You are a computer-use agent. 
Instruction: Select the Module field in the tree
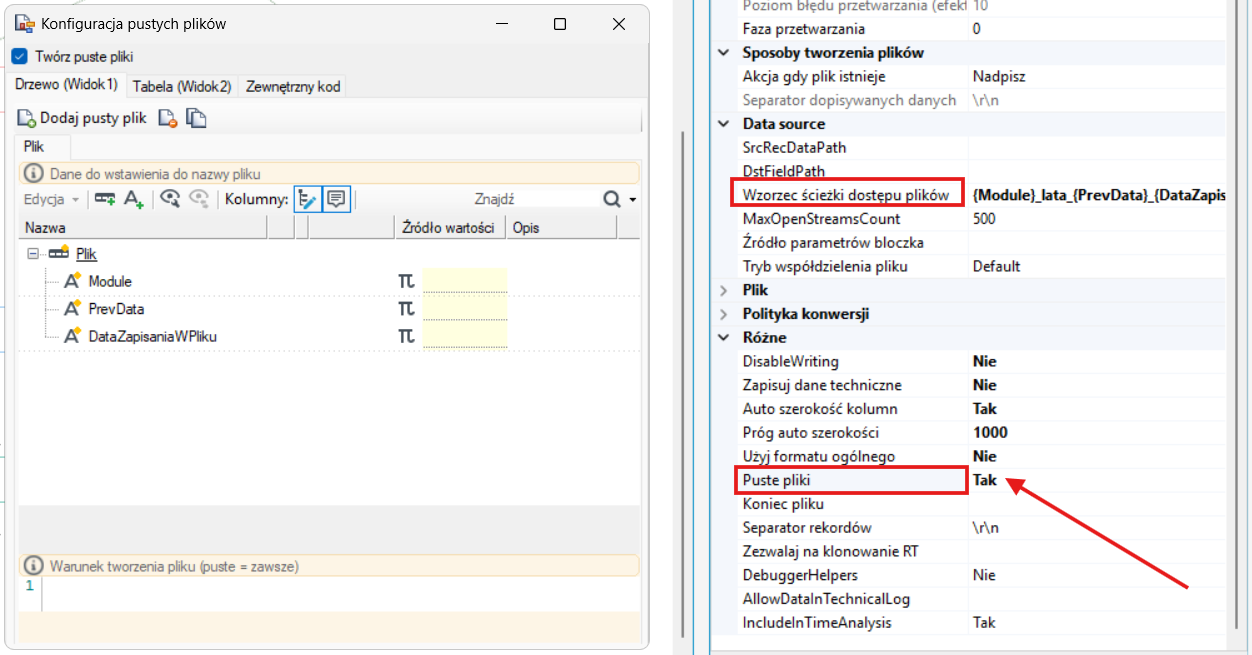point(110,282)
